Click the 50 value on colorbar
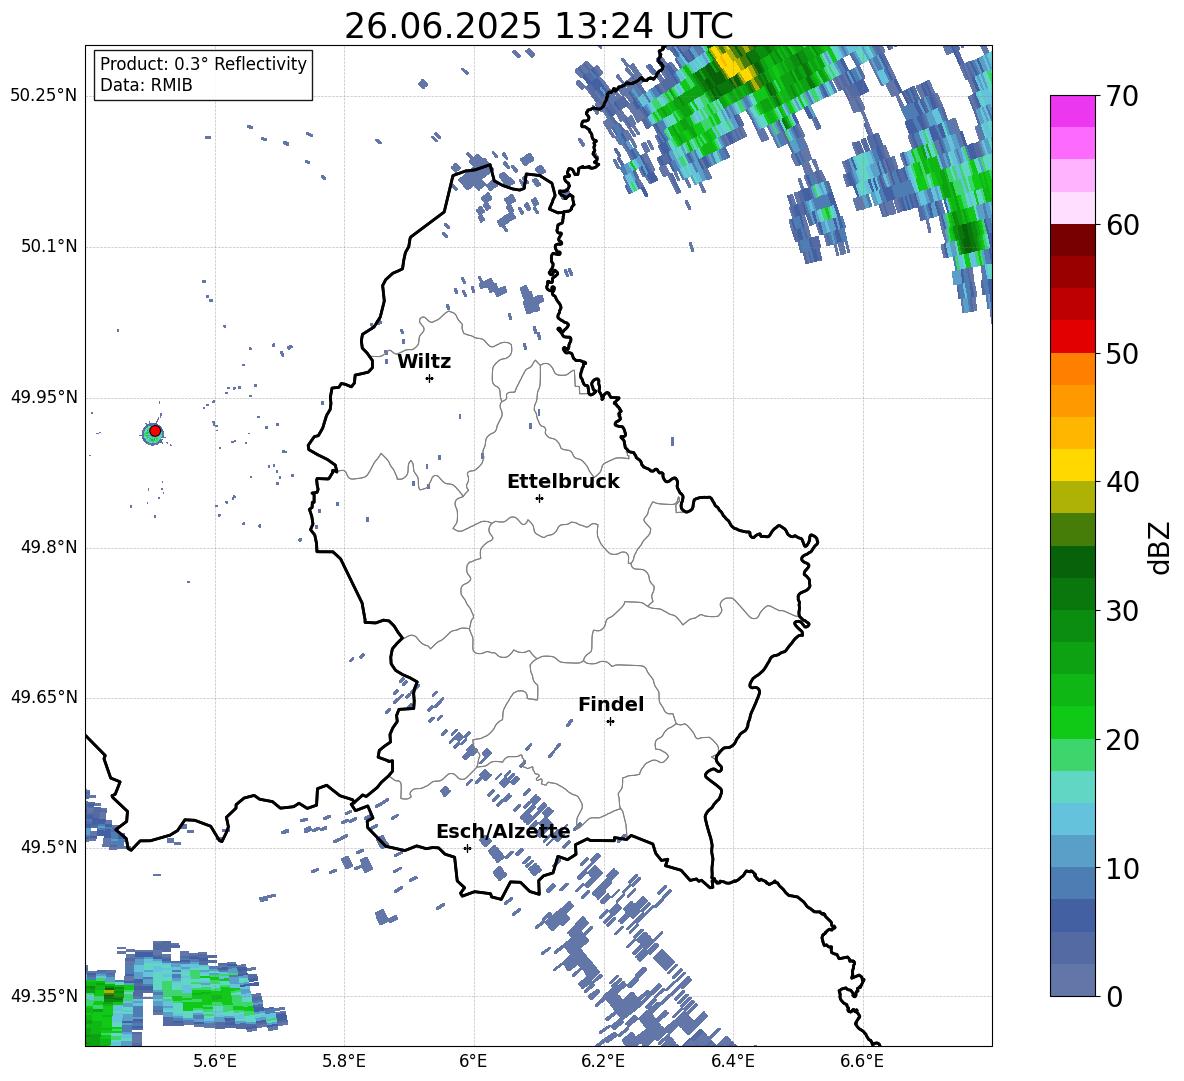 (1121, 354)
